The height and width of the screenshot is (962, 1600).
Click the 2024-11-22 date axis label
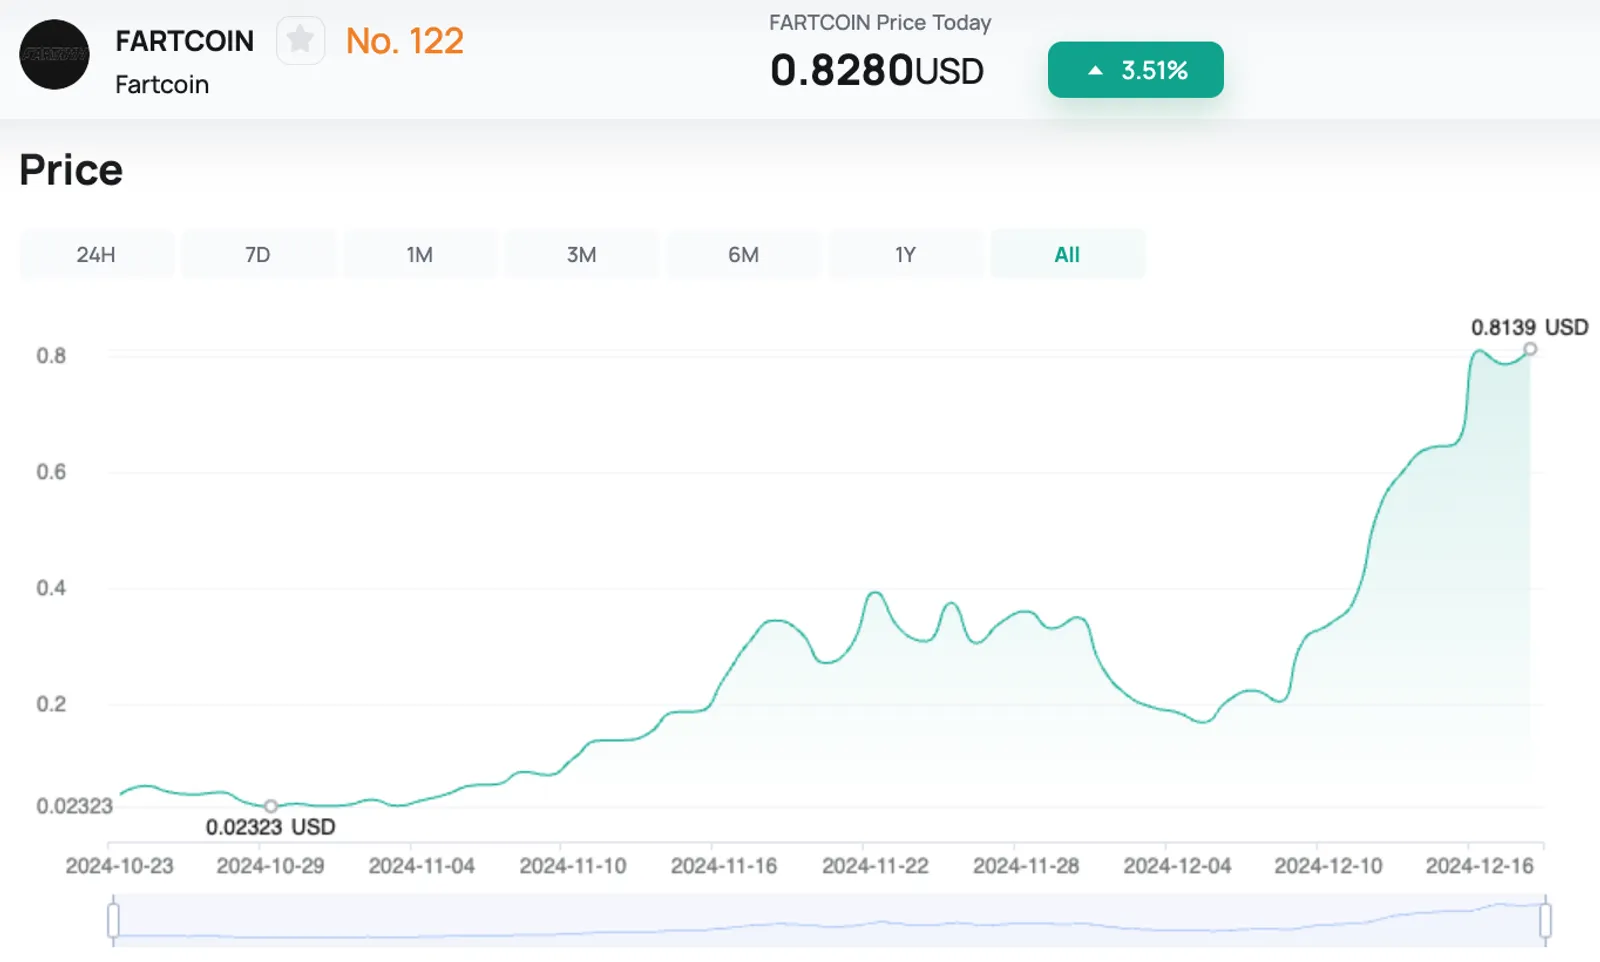pos(875,866)
